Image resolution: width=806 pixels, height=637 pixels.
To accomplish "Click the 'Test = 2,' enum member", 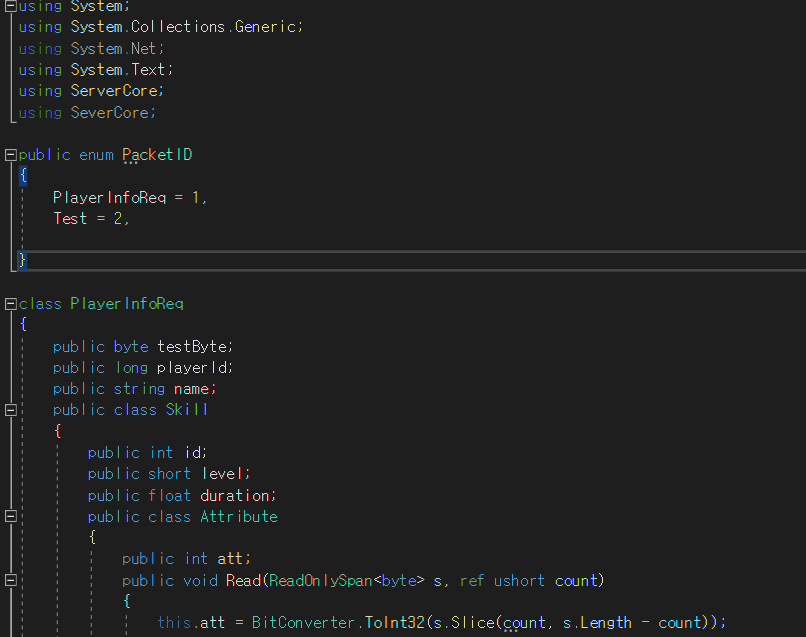I will coord(91,219).
